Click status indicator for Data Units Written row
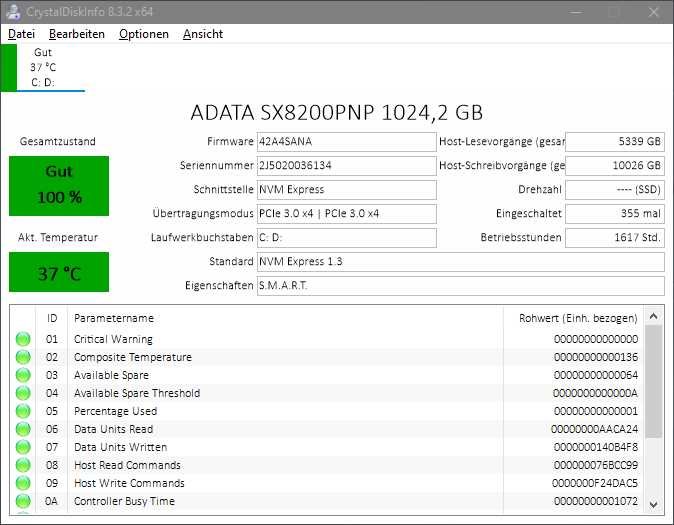Viewport: 674px width, 525px height. pyautogui.click(x=23, y=447)
